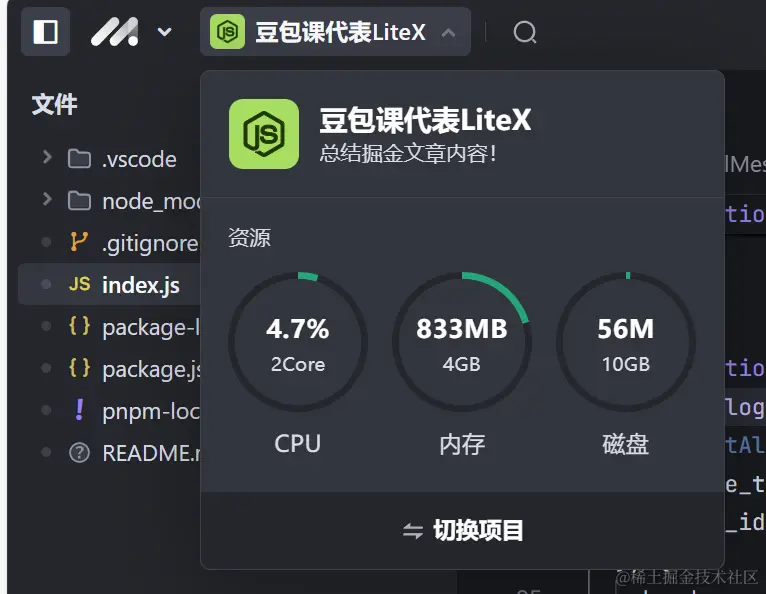This screenshot has width=766, height=594.
Task: Click the 磁盘 label
Action: point(626,445)
